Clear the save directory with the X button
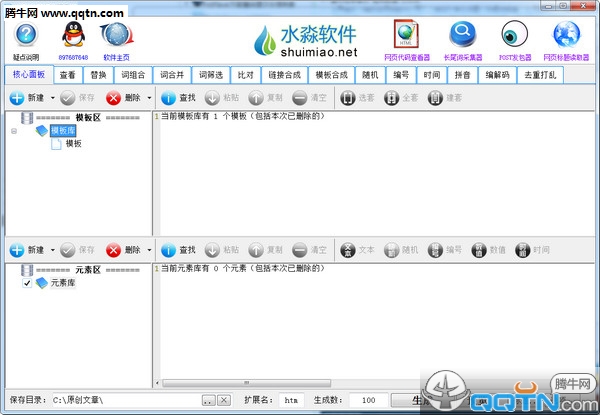This screenshot has width=600, height=415. 224,400
